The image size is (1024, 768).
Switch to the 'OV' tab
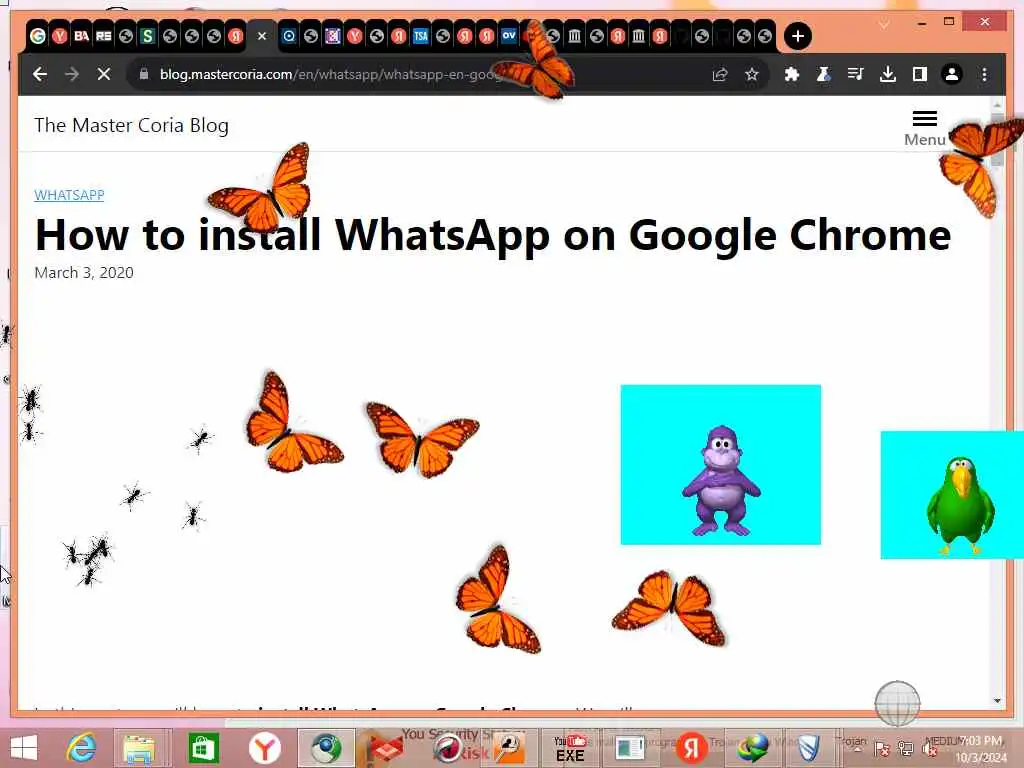click(x=509, y=36)
